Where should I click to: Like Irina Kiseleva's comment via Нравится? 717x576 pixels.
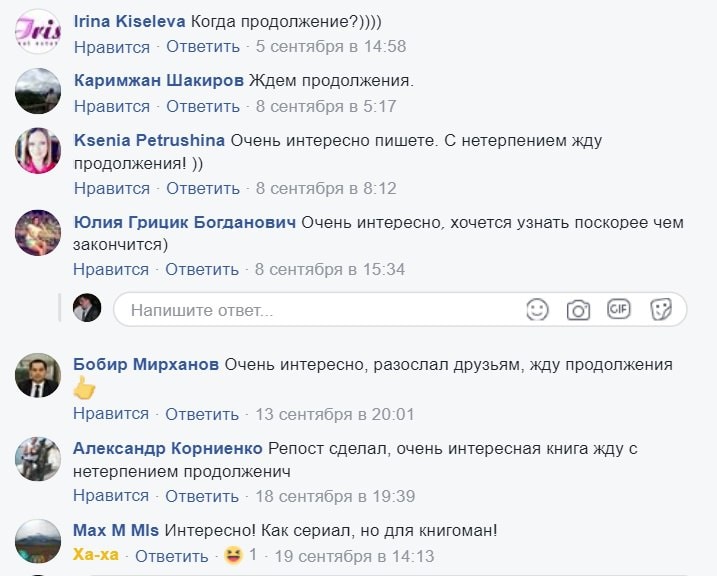[x=111, y=47]
